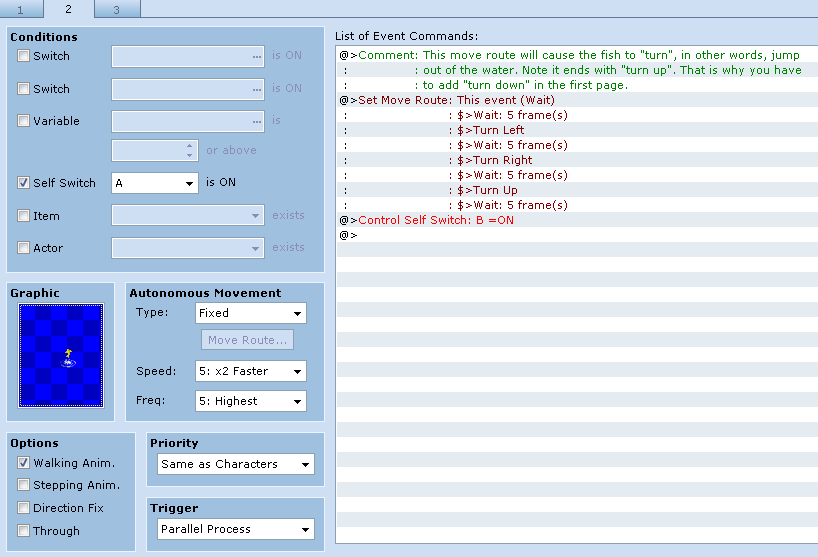Select the comment line 'out of the water'
The image size is (818, 557).
point(577,70)
